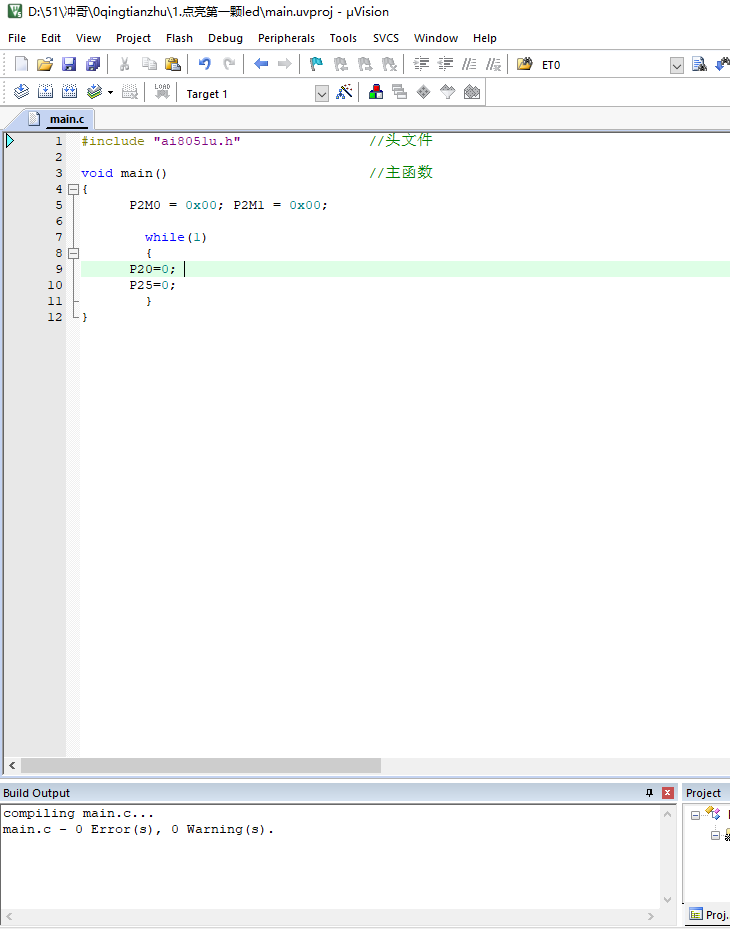Open Manage Multi-Project Workspace icon

pyautogui.click(x=400, y=92)
